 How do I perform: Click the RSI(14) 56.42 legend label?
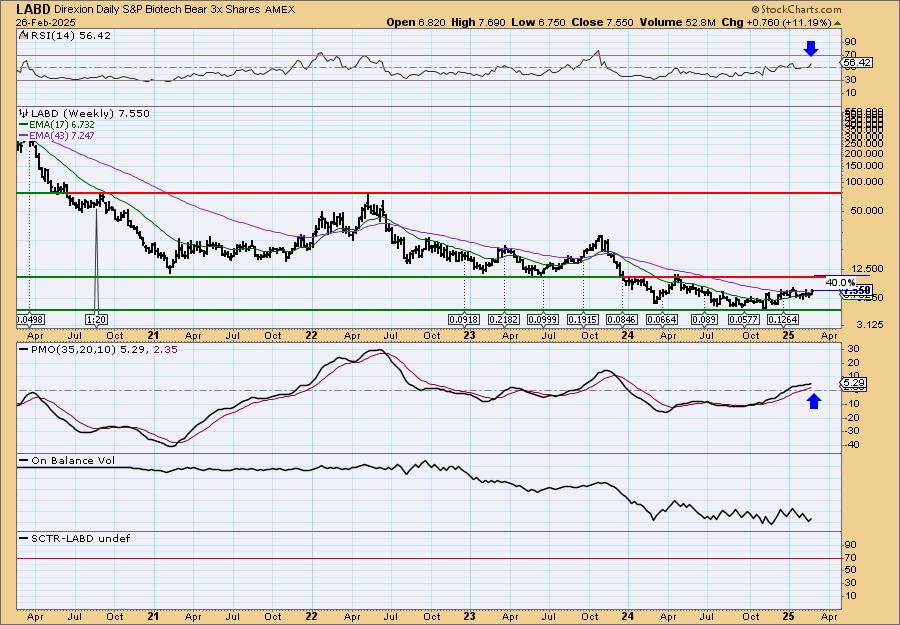(x=69, y=35)
